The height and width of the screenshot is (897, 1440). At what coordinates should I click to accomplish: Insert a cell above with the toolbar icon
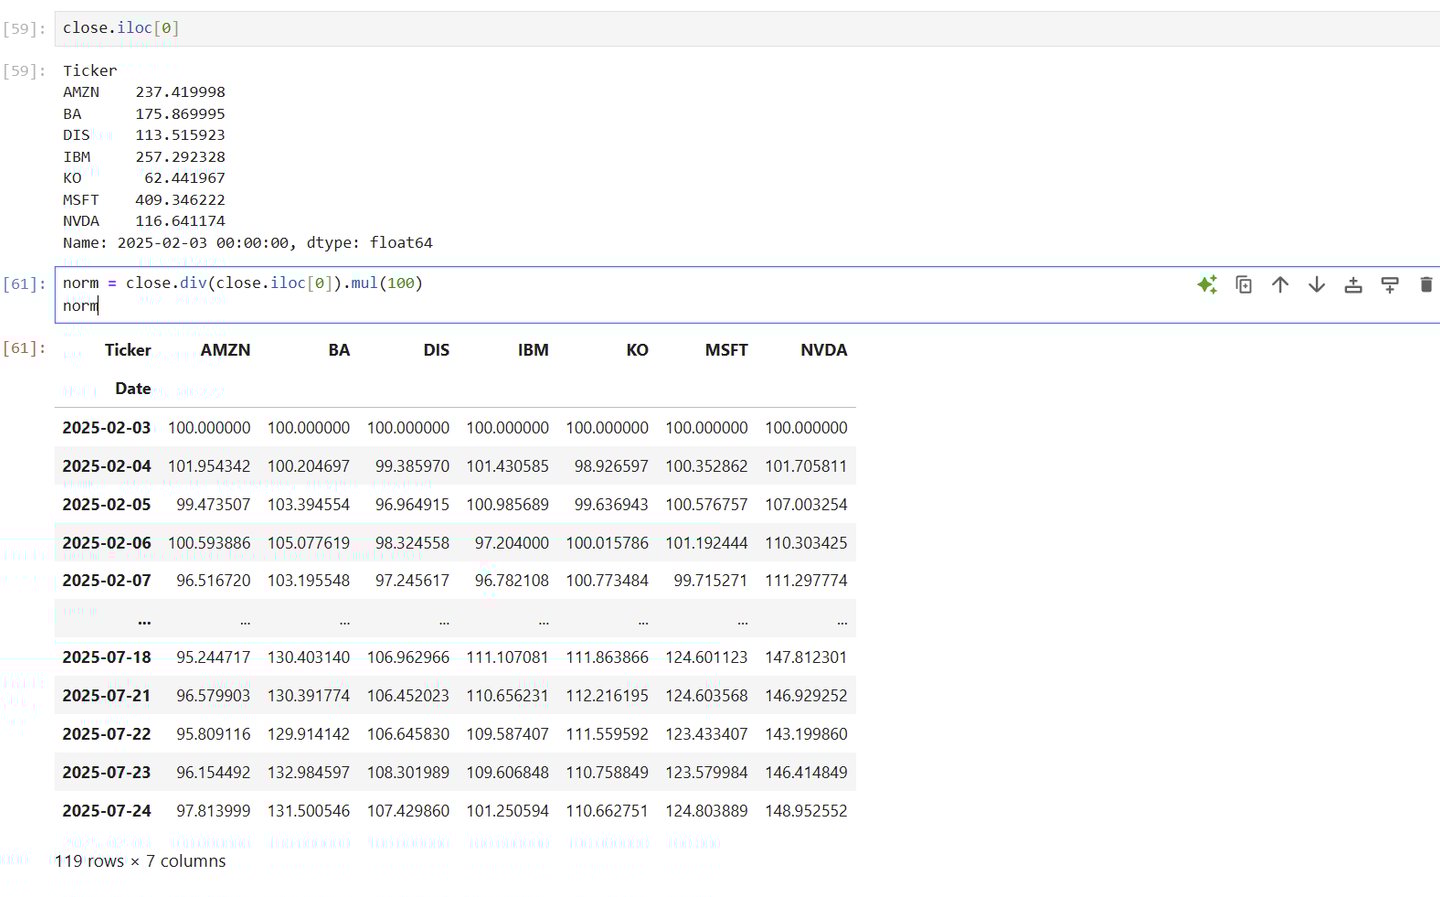tap(1353, 285)
